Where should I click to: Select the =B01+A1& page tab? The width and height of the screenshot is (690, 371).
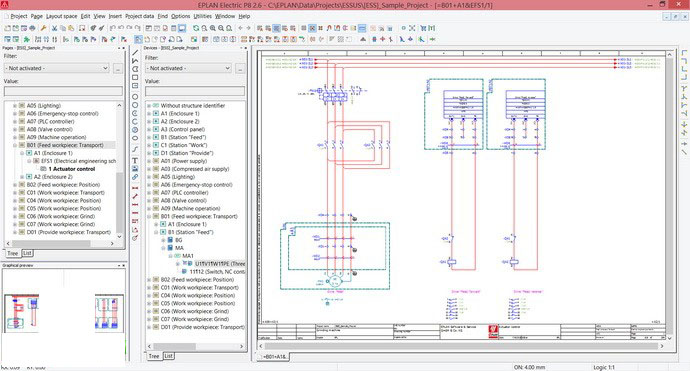click(x=275, y=356)
